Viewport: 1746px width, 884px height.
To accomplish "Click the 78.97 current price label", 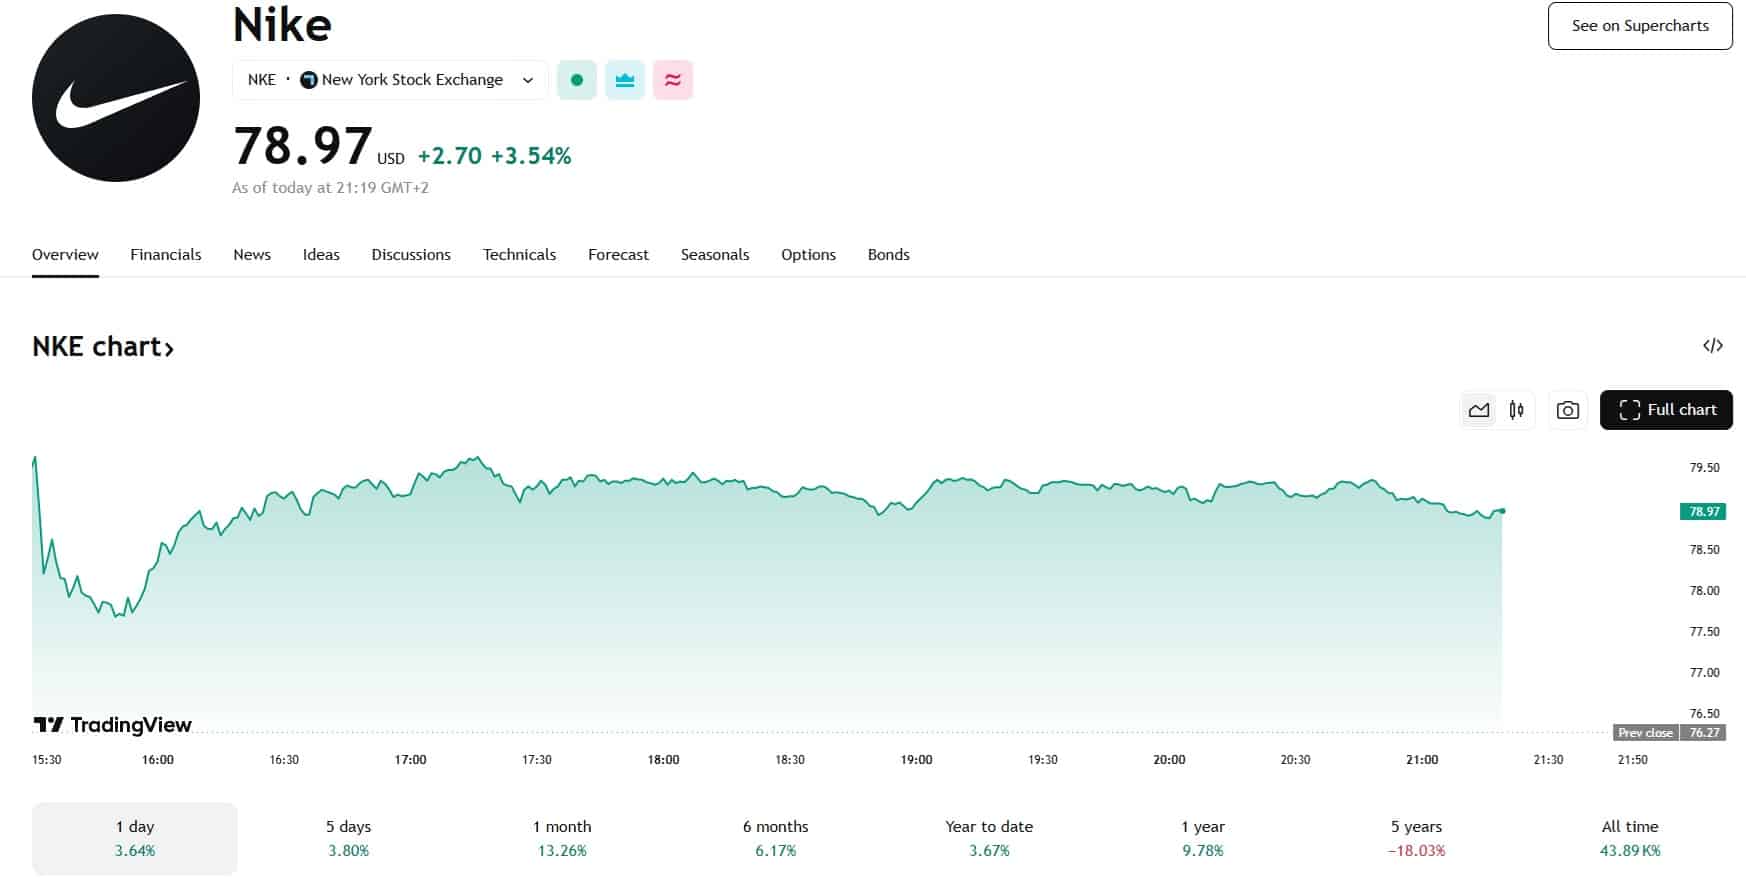I will 1704,512.
